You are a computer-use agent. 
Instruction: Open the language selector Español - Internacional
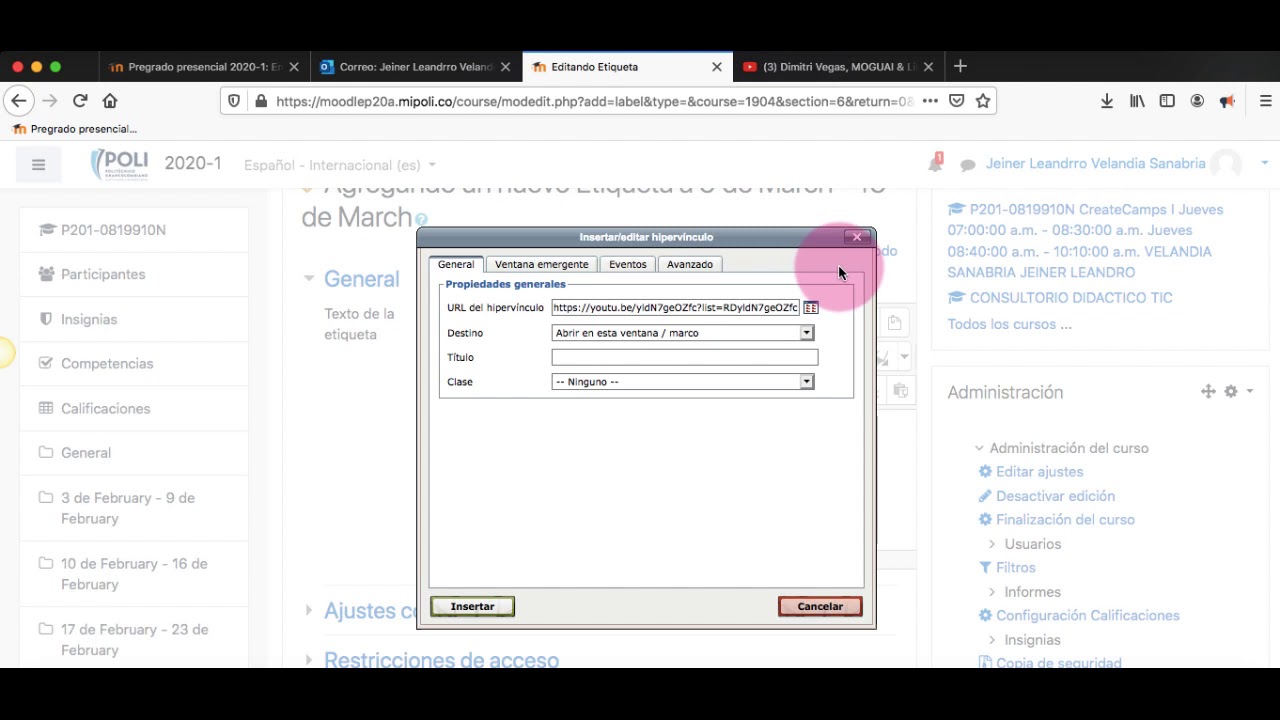coord(340,165)
